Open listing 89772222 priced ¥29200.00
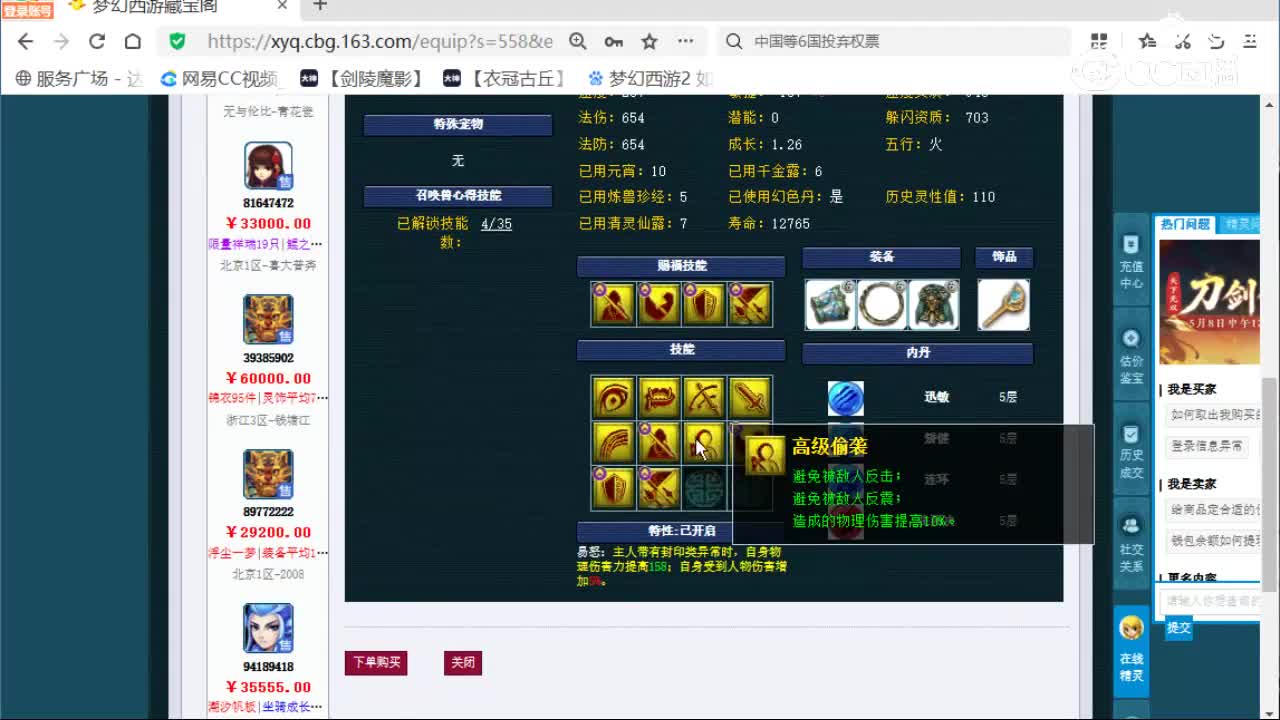This screenshot has width=1280, height=720. pos(268,512)
